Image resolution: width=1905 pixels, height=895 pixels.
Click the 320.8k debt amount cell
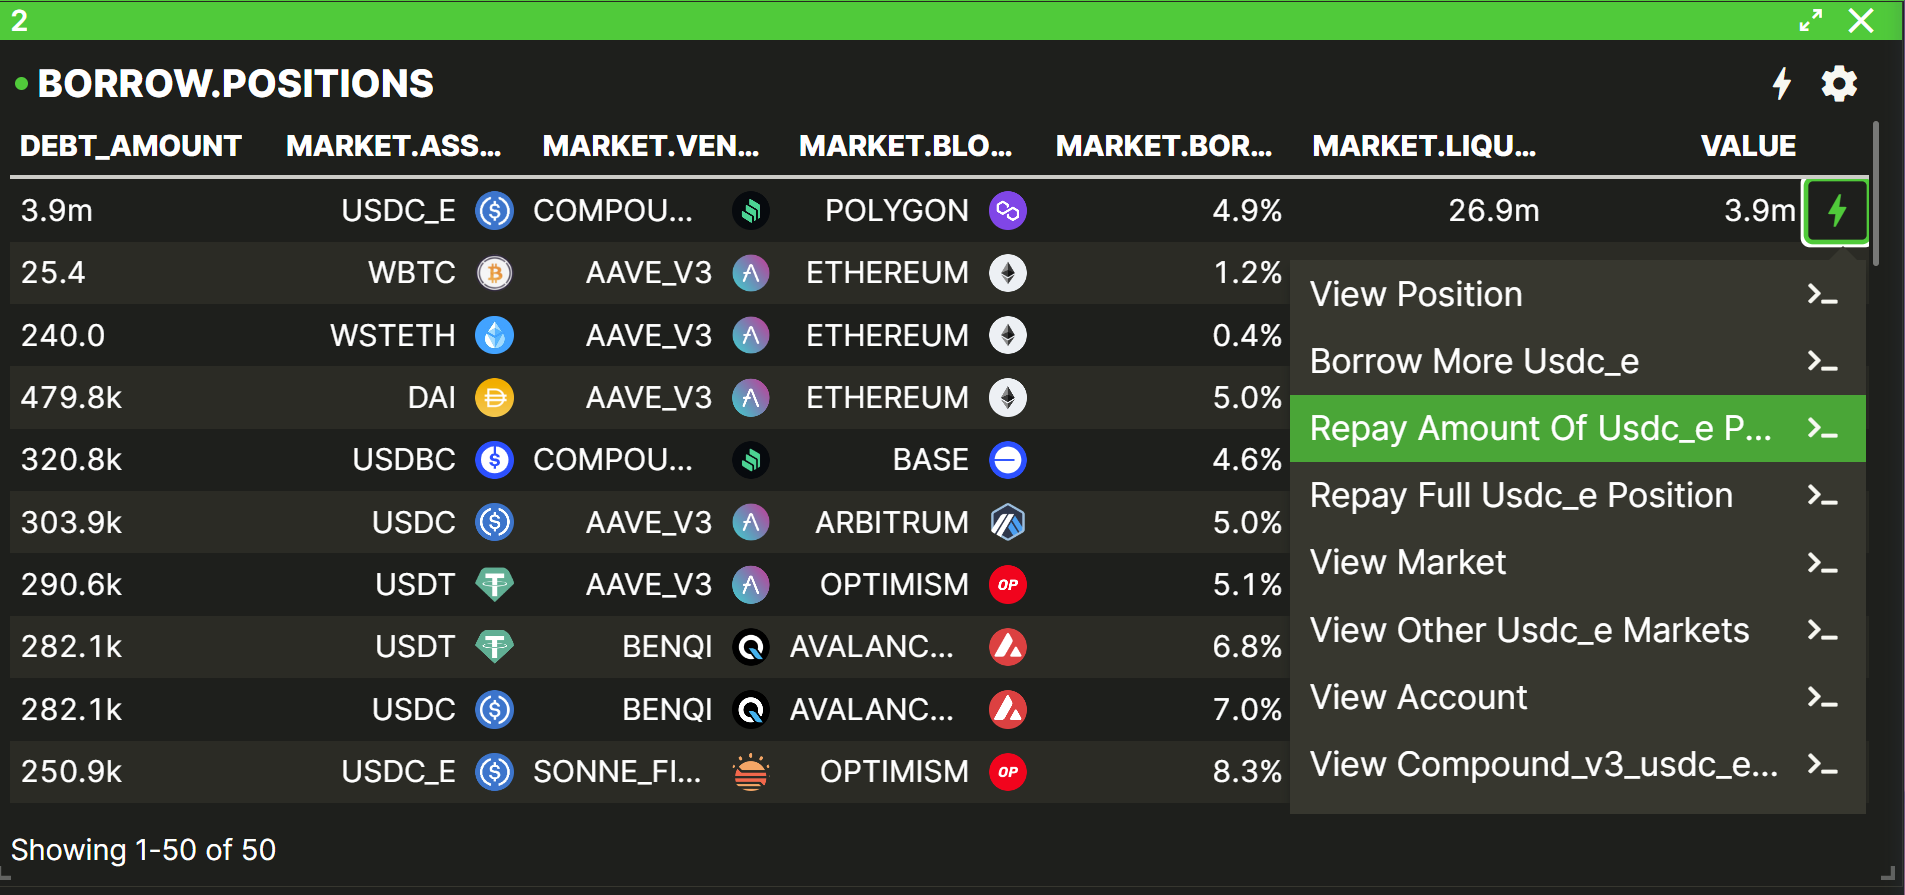[71, 460]
